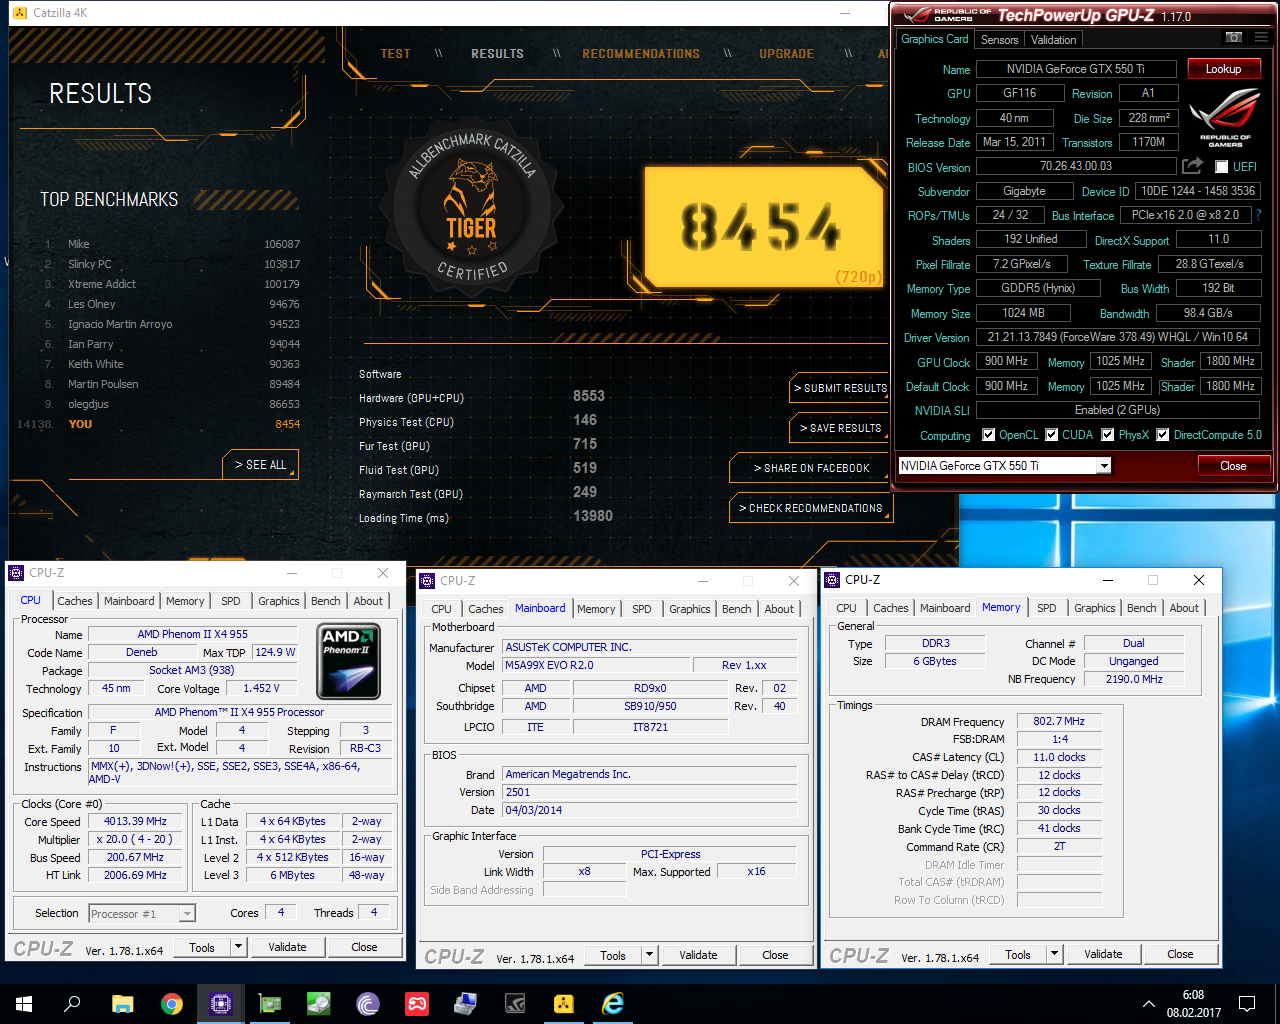This screenshot has width=1280, height=1024.
Task: Open the purple swirl torrent taskbar icon
Action: (368, 1003)
